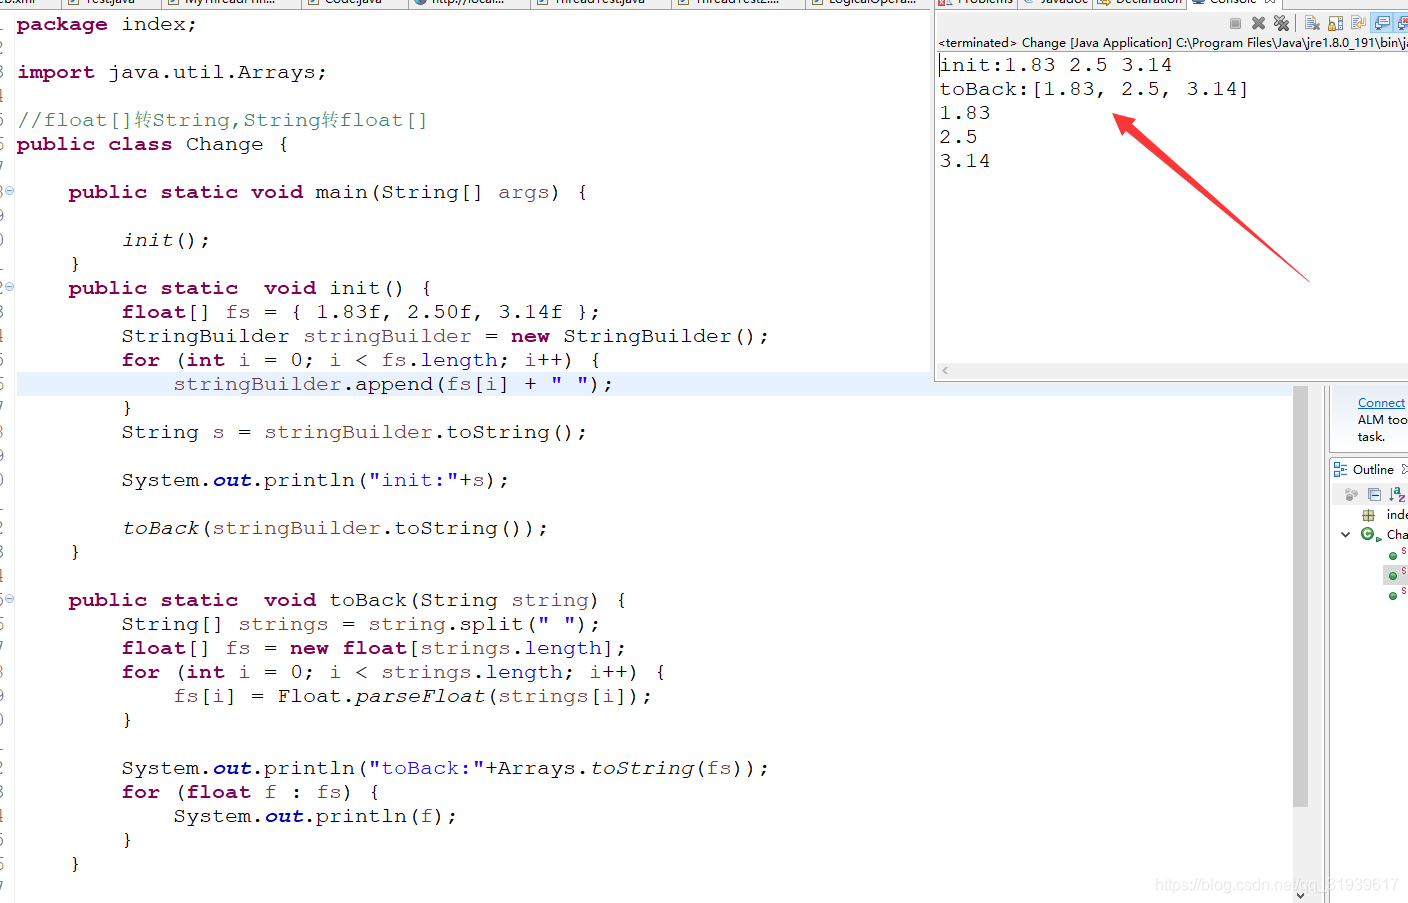Collapse the main method using its fold marker
Screen dimensions: 1408x903
pyautogui.click(x=9, y=191)
